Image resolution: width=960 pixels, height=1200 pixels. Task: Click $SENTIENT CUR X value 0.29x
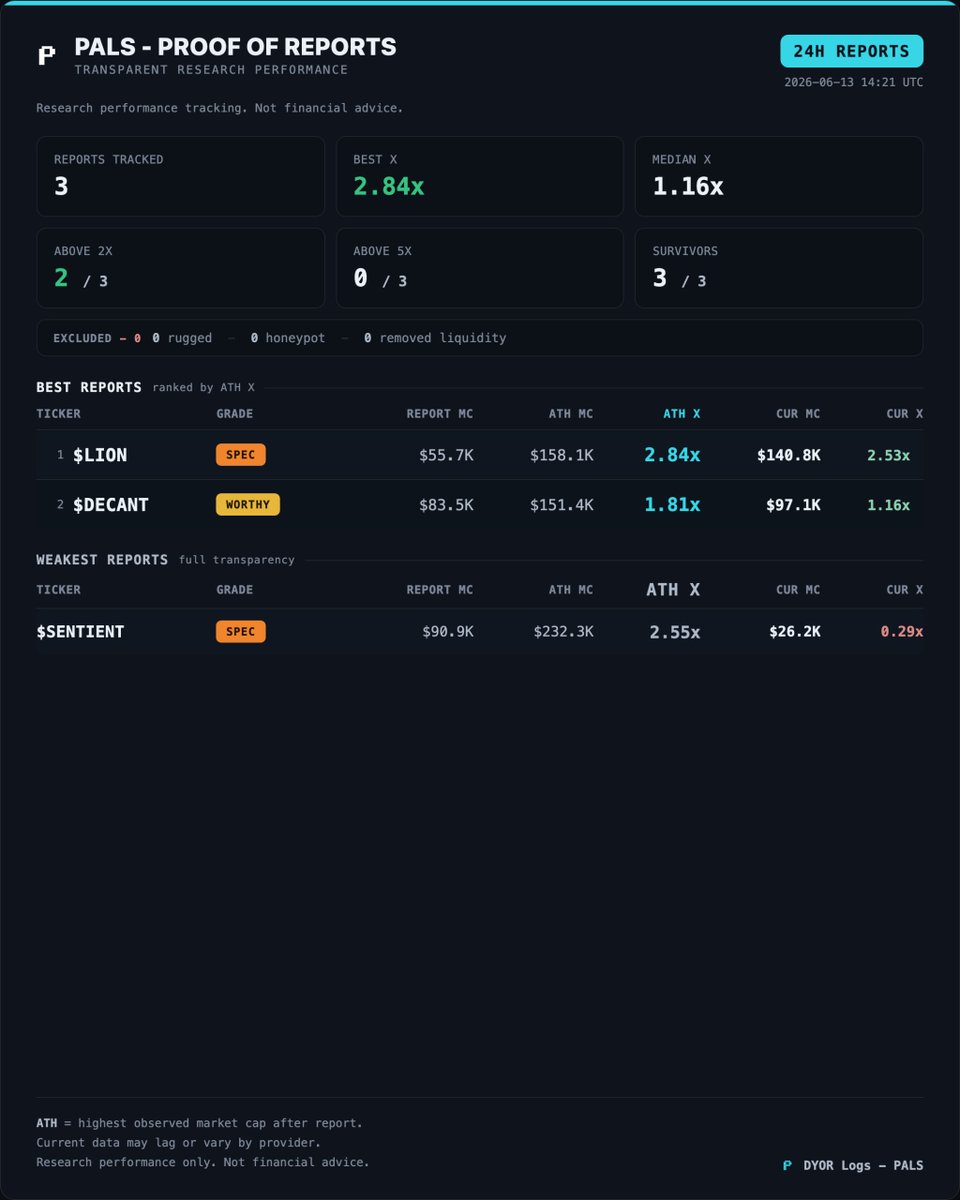902,632
